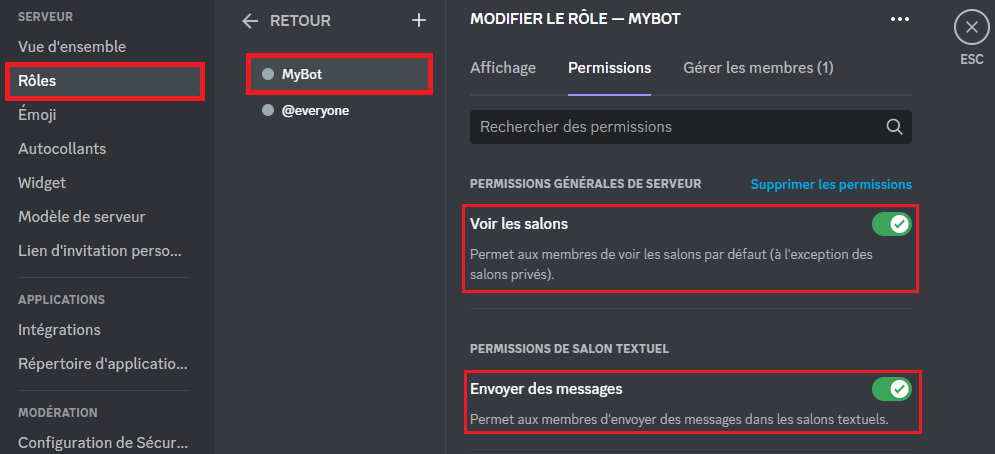Screen dimensions: 995x454
Task: Click the MyBot role color dot
Action: coord(268,74)
